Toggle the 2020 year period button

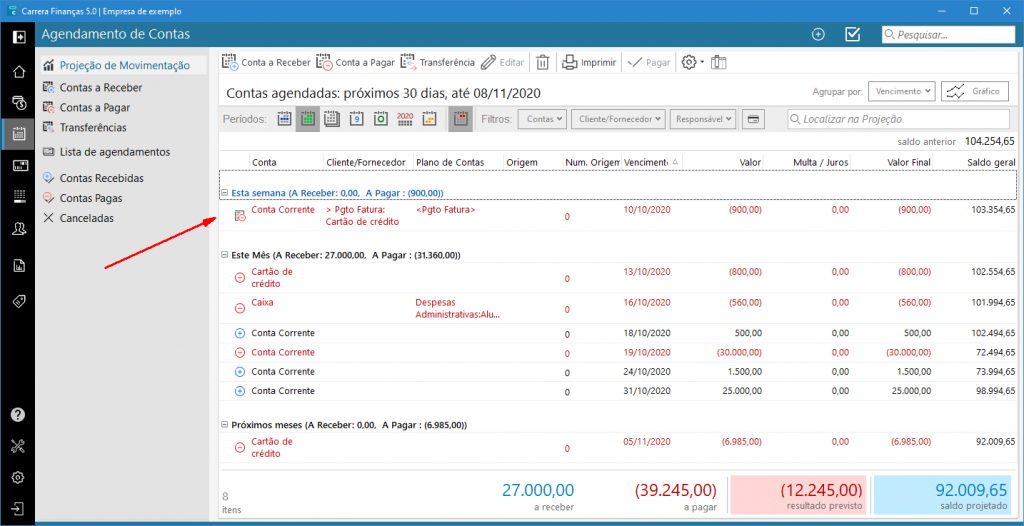pos(405,119)
